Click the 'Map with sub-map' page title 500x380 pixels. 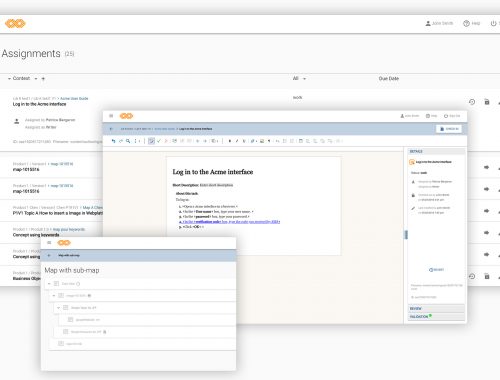click(x=72, y=270)
